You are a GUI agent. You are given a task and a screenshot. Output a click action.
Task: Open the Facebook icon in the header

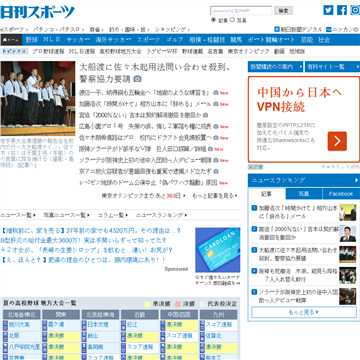tap(342, 10)
